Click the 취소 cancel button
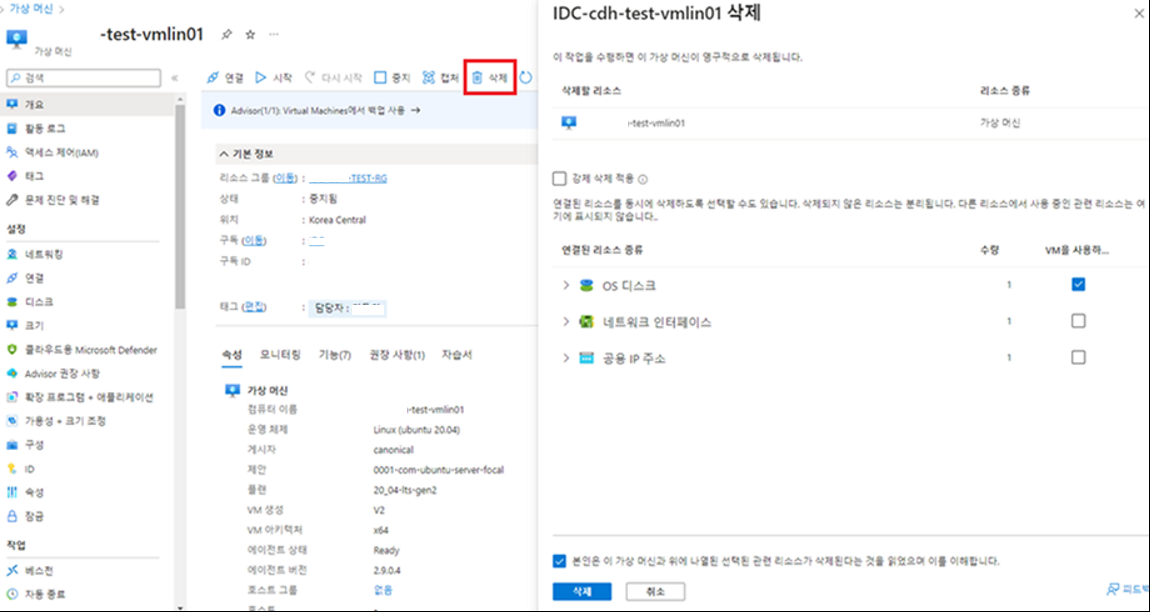 click(656, 591)
